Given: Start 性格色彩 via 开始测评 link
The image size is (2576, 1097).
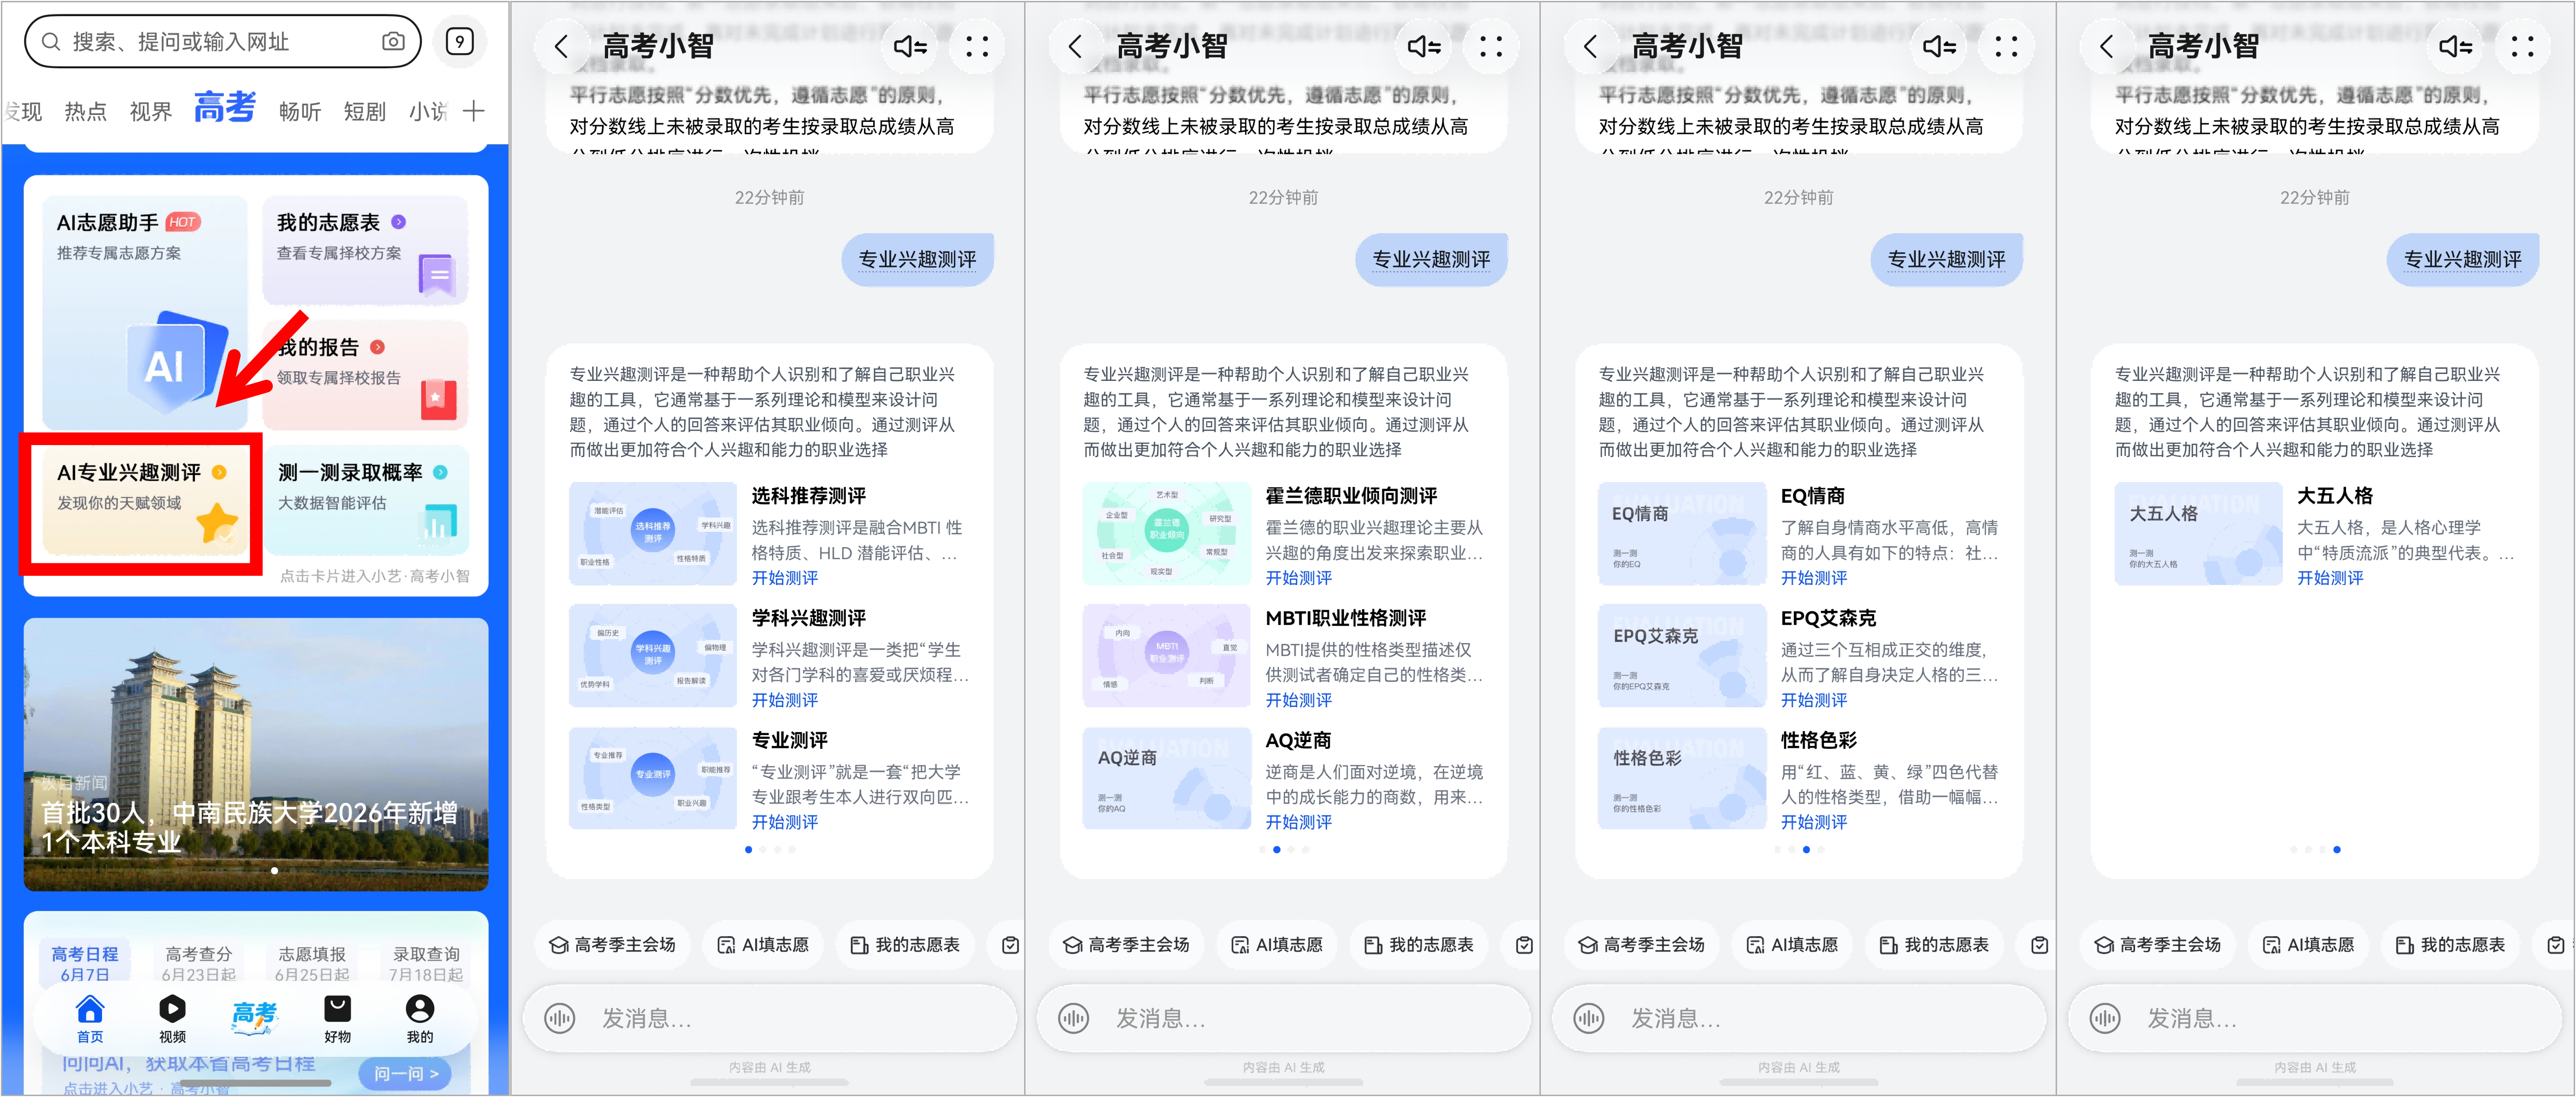Looking at the screenshot, I should [x=1814, y=822].
